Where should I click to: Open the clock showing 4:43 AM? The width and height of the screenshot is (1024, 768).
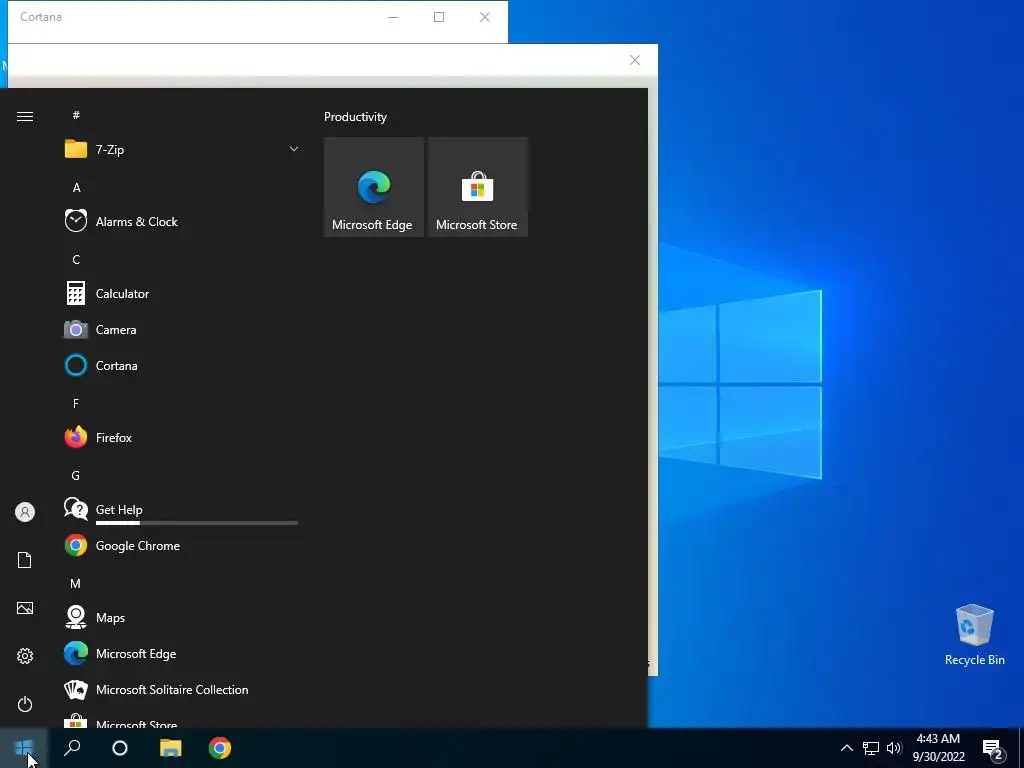(938, 748)
